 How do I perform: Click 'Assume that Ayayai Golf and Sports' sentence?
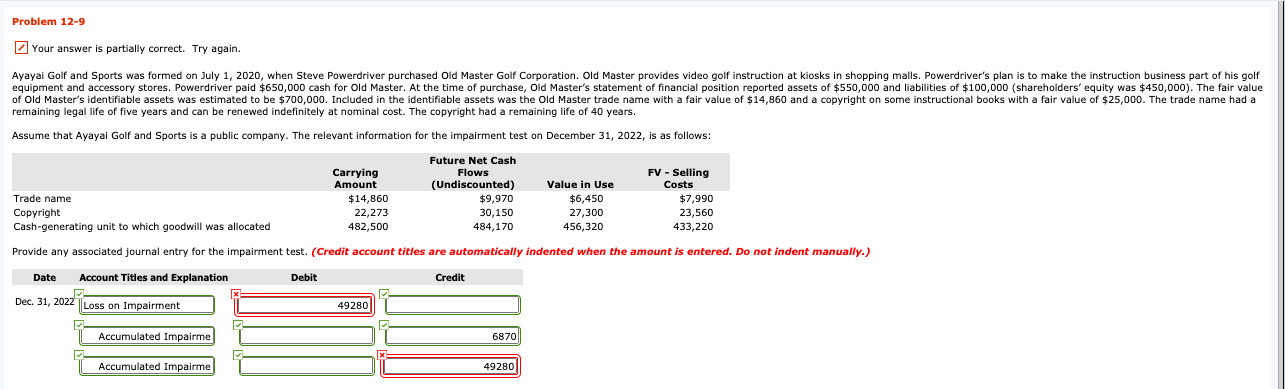coord(361,135)
